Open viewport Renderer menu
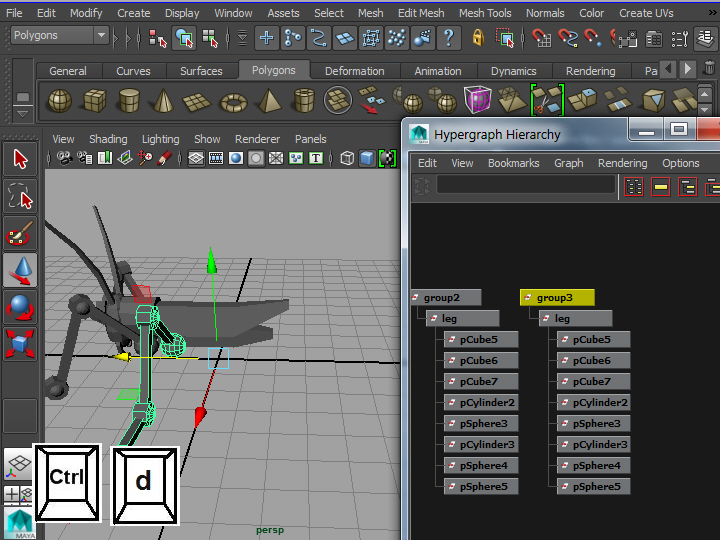The image size is (720, 540). point(257,139)
